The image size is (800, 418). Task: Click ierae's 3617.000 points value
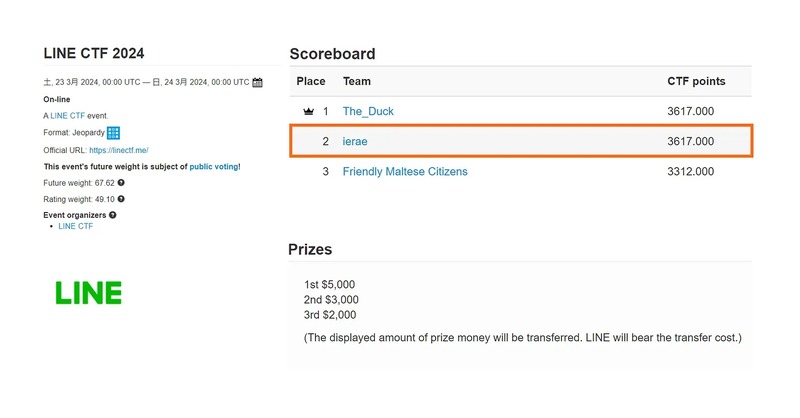pos(690,142)
